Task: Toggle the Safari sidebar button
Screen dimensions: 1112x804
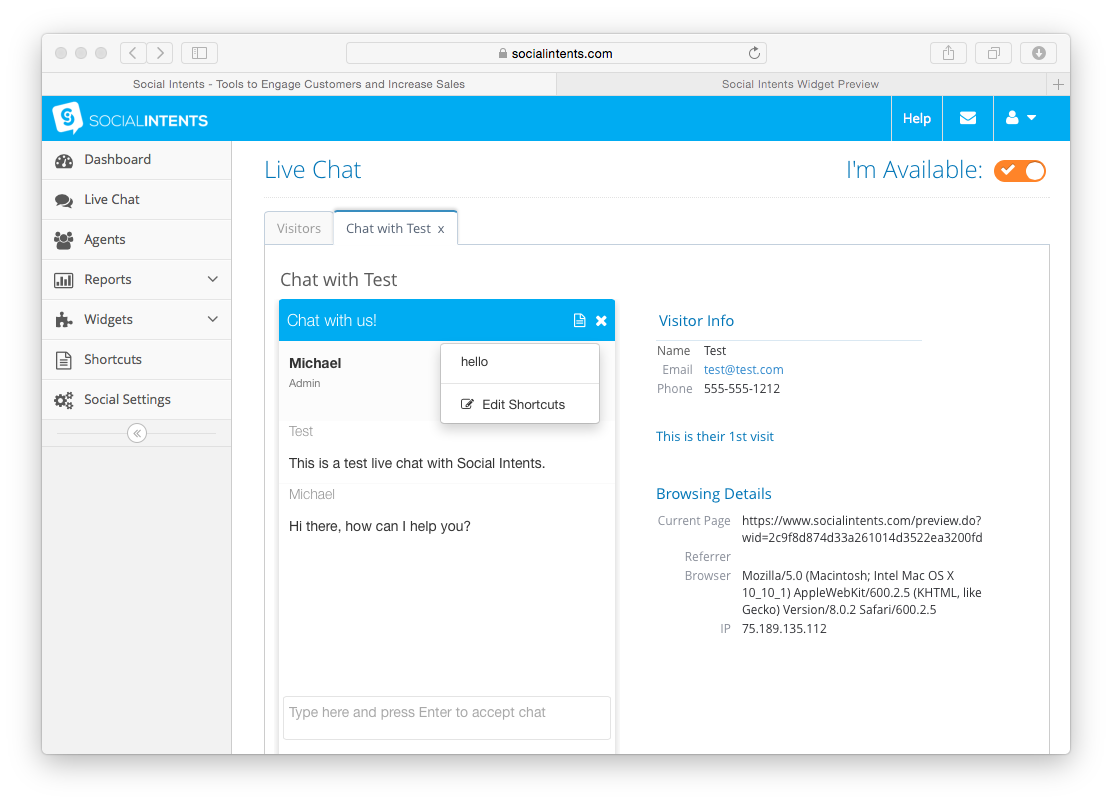Action: 199,52
